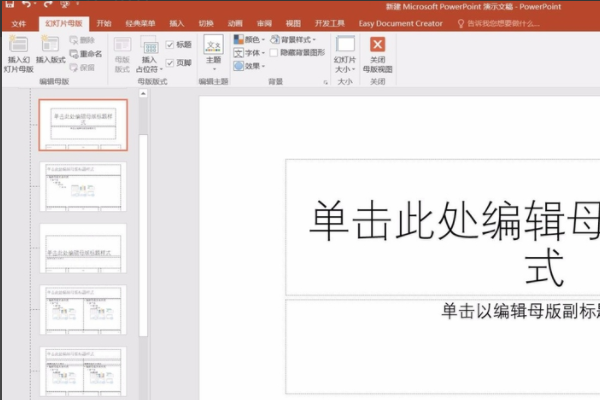Open the Slide Size (幻灯片大小) dropdown
The height and width of the screenshot is (400, 600).
[345, 54]
